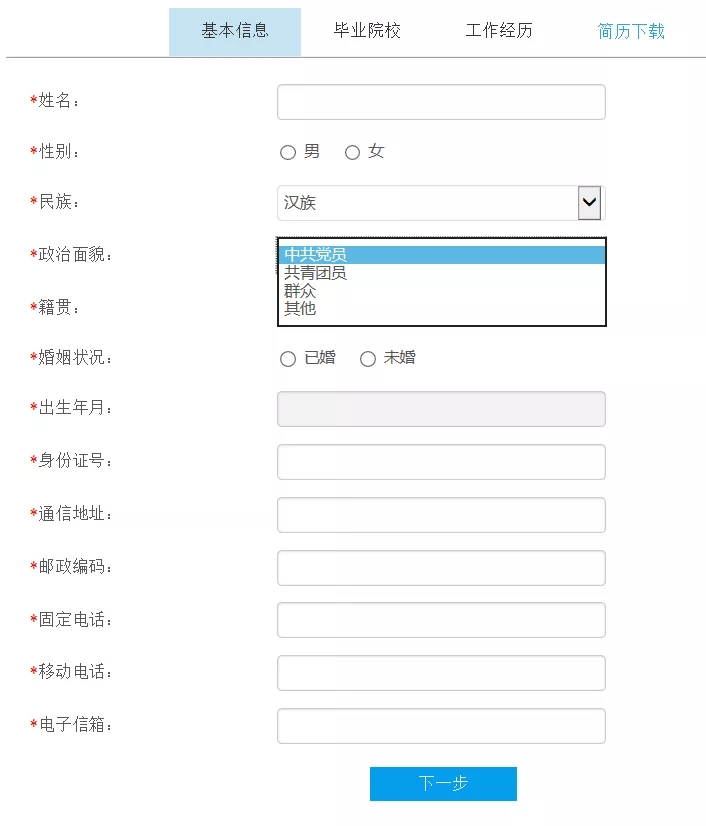Choose the 未婚 radio option

pyautogui.click(x=368, y=359)
